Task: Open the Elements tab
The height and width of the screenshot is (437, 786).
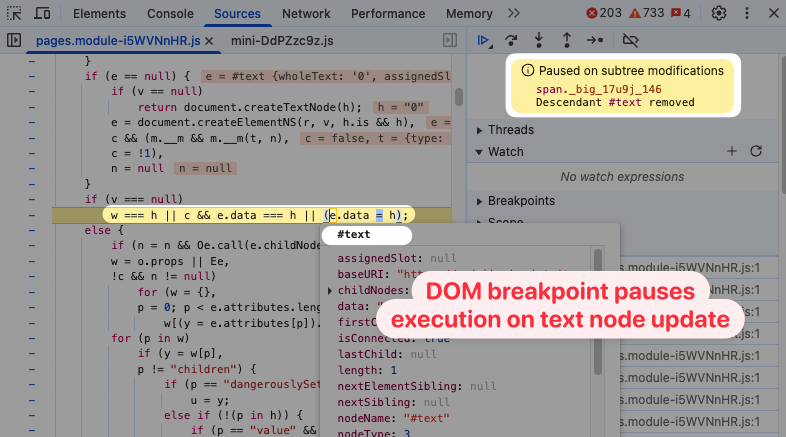Action: [x=99, y=14]
